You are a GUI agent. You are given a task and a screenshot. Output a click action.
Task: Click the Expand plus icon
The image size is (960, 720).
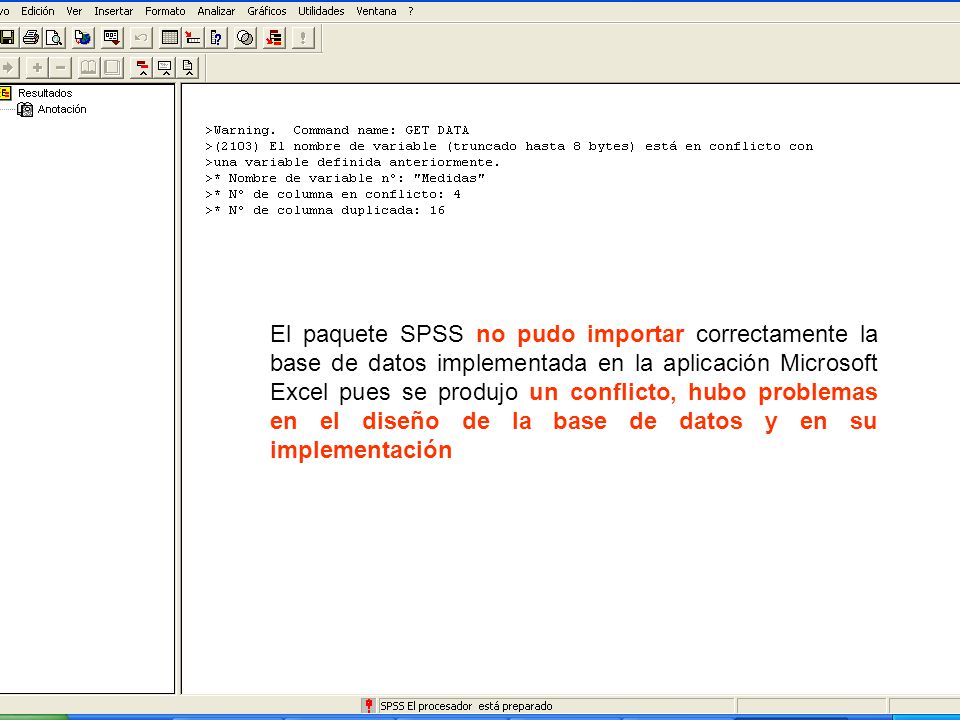tap(37, 67)
